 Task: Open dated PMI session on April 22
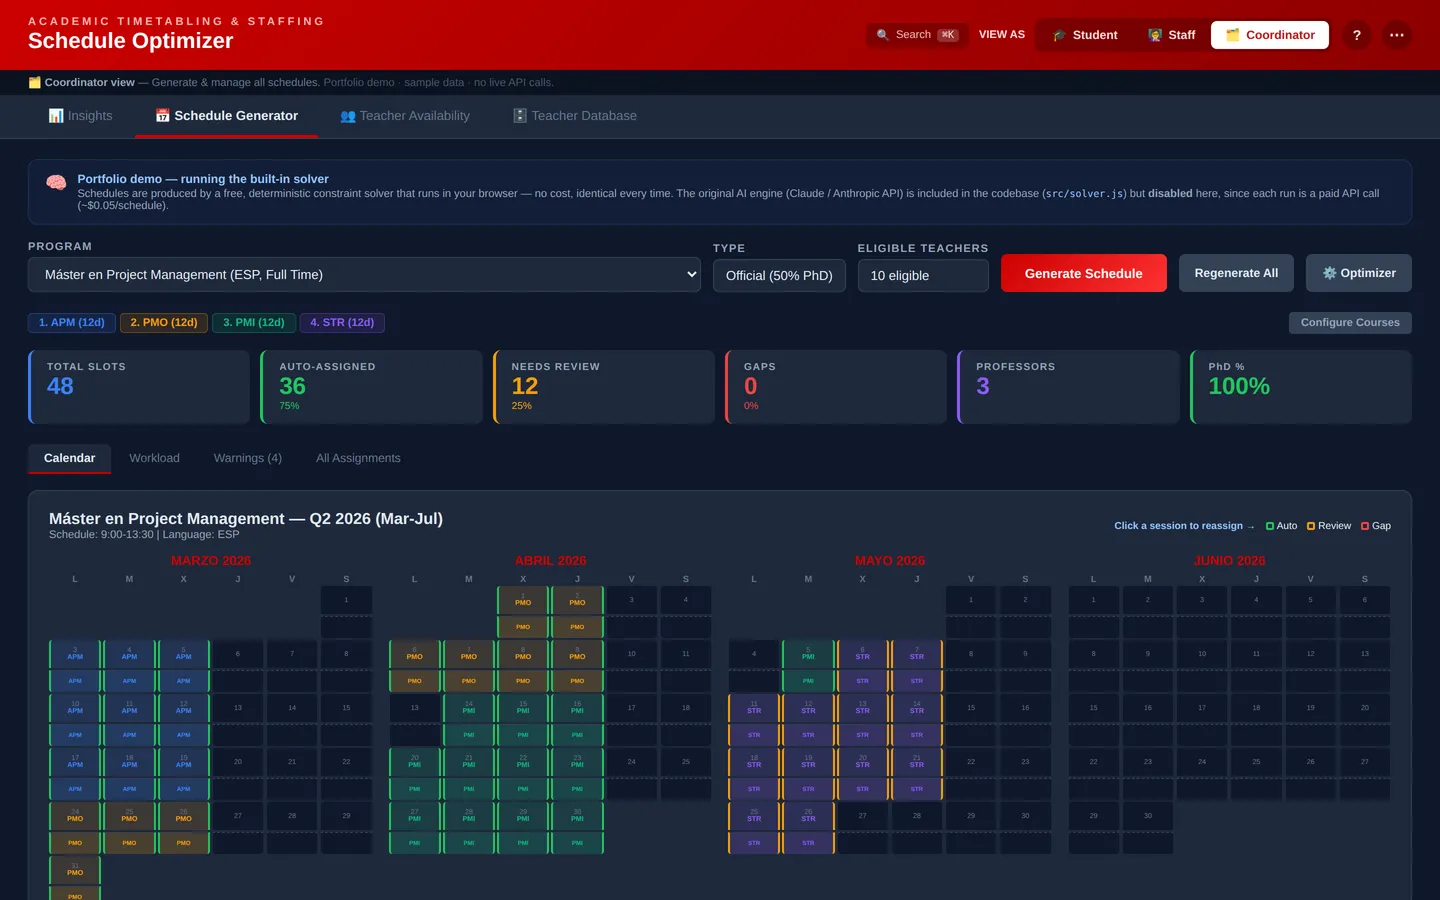tap(523, 762)
